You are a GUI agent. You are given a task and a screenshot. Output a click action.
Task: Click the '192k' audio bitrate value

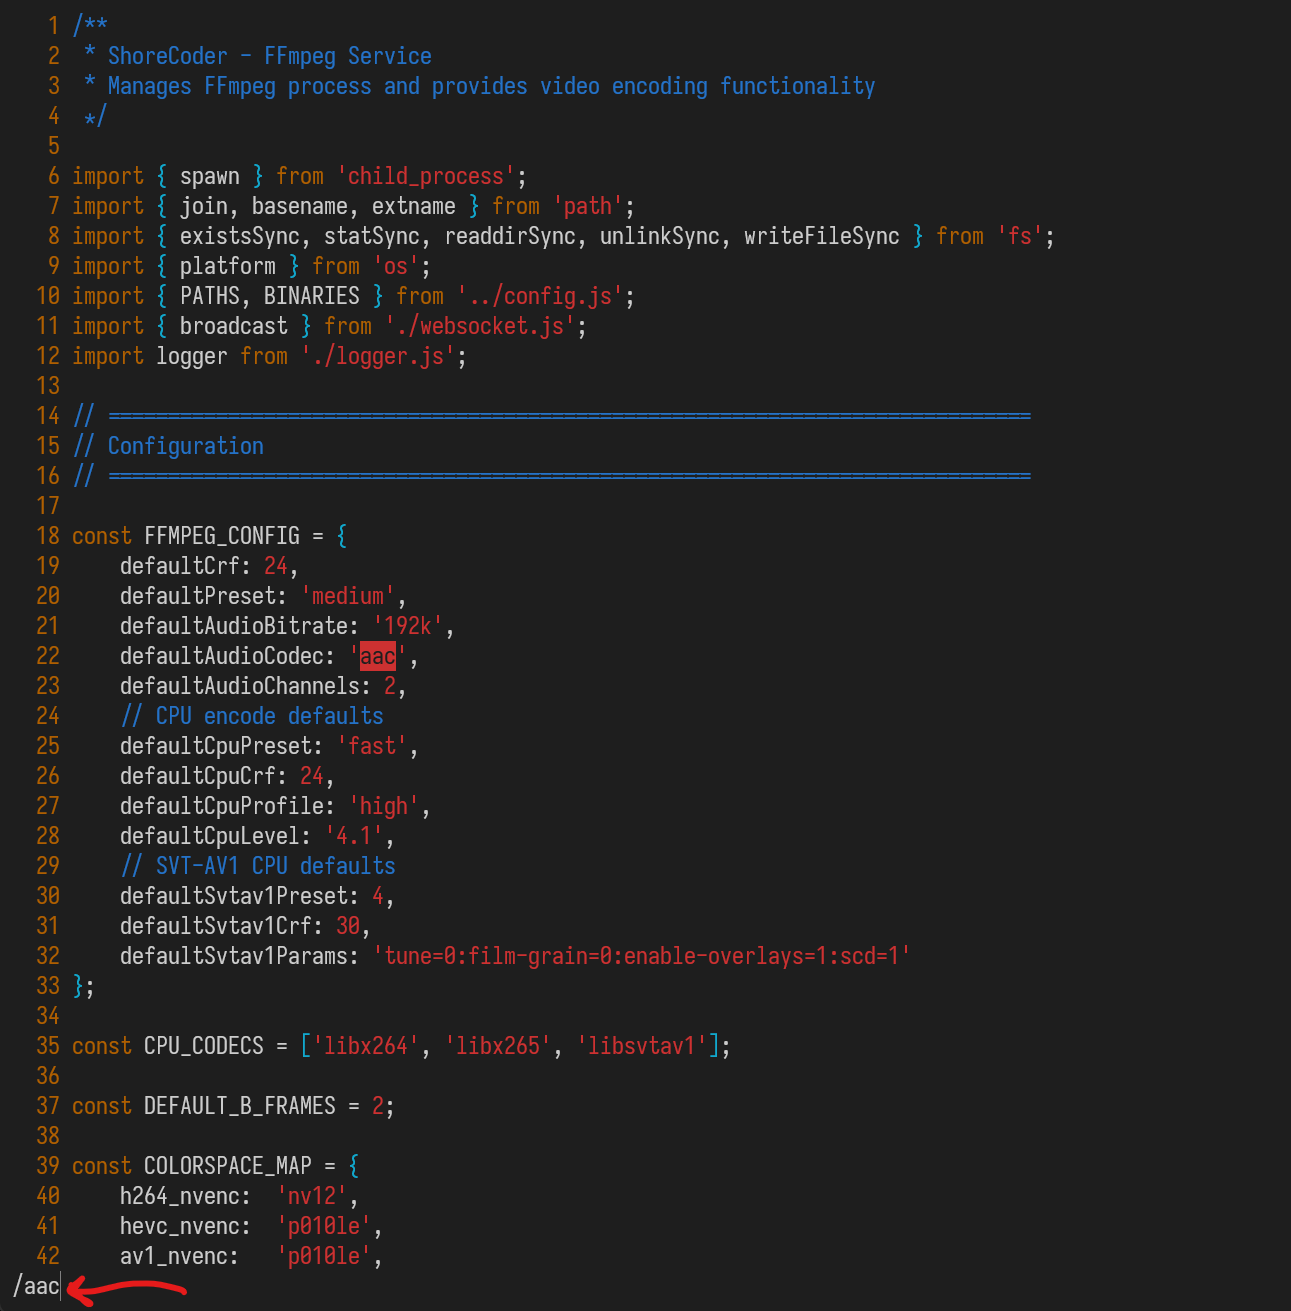408,626
